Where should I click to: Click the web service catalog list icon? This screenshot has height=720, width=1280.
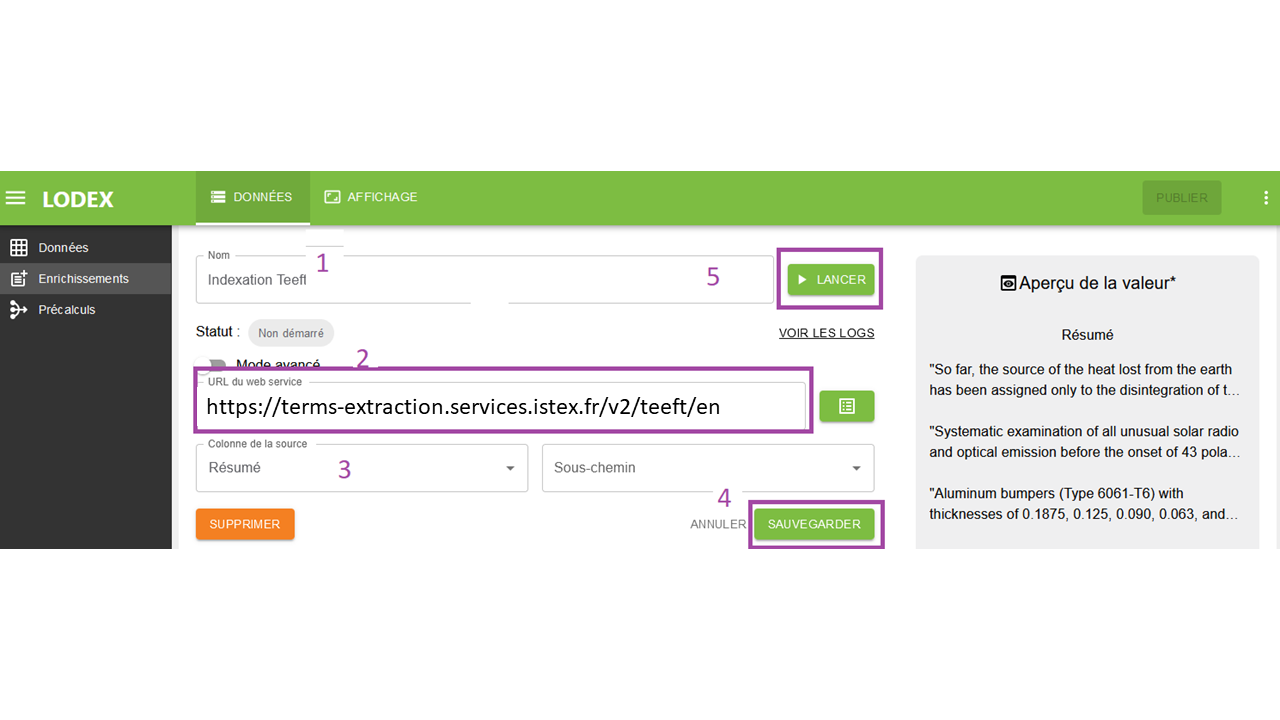846,406
